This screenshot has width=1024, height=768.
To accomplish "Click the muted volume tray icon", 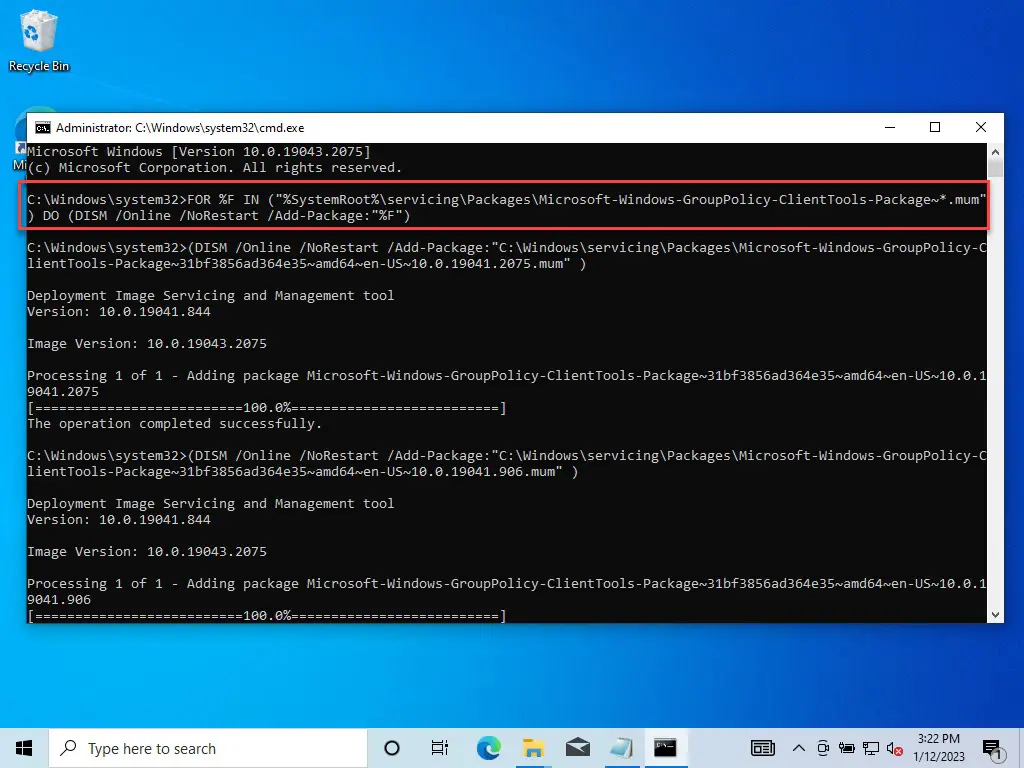I will coord(895,748).
